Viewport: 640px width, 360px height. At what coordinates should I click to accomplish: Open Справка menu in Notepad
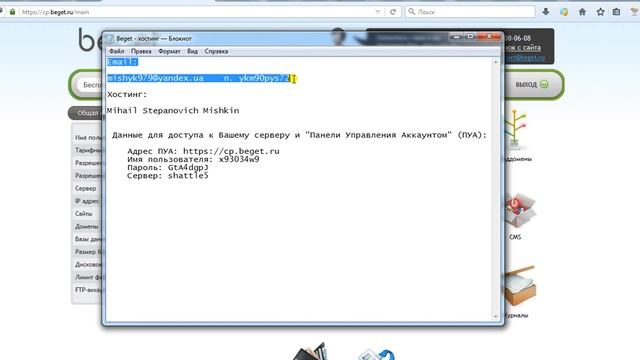click(x=216, y=51)
